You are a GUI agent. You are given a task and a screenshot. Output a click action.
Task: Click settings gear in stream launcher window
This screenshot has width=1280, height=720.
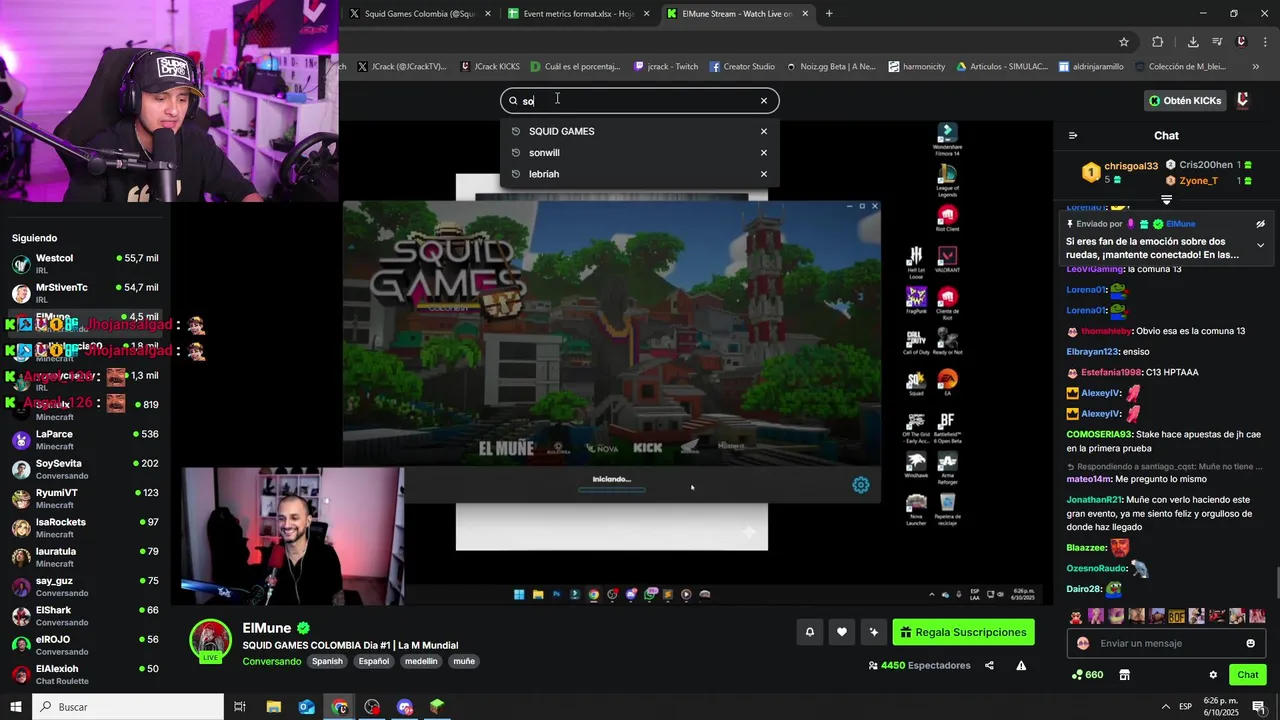(x=861, y=485)
